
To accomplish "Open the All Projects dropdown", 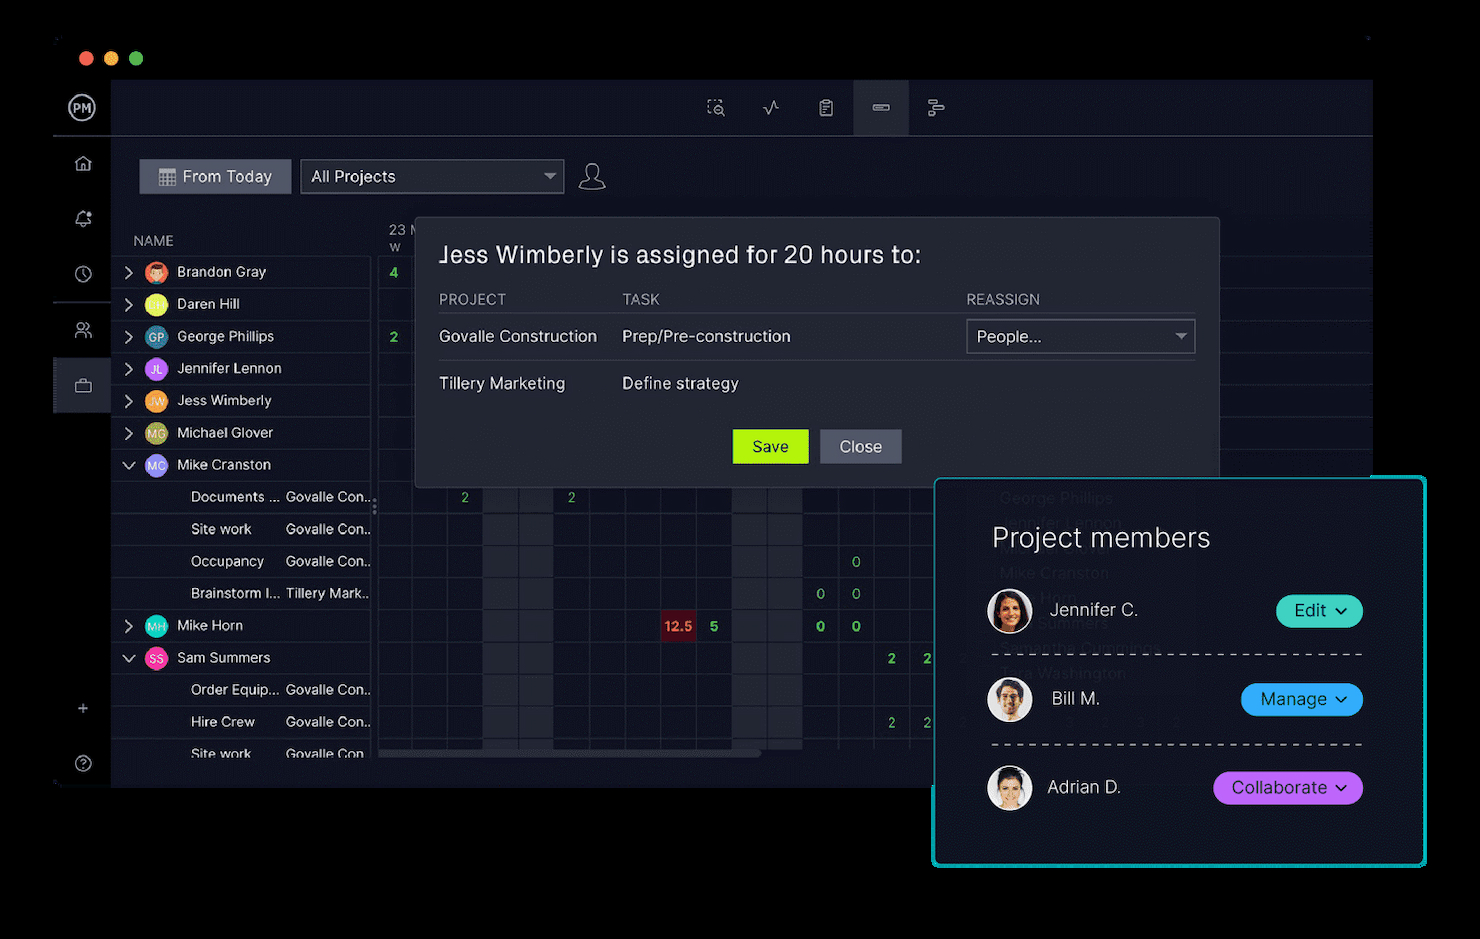I will [432, 176].
